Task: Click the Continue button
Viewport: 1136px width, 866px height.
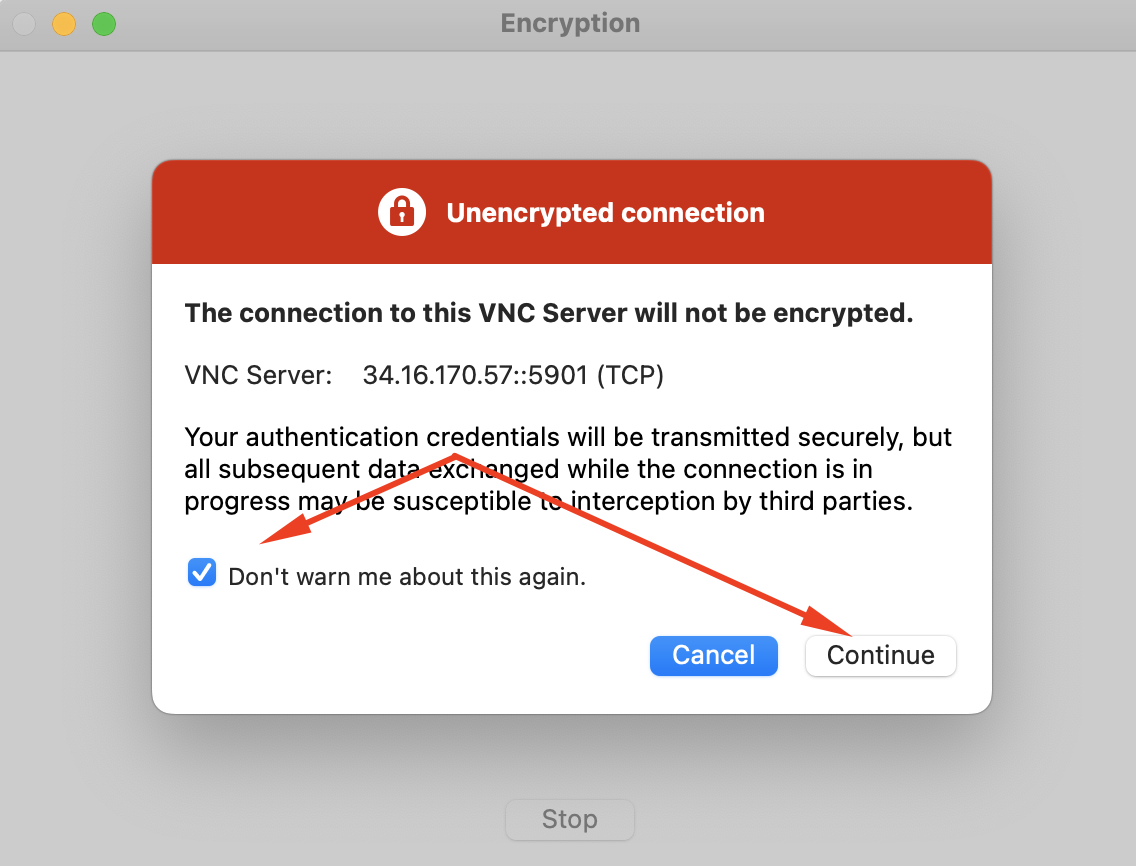Action: click(880, 656)
